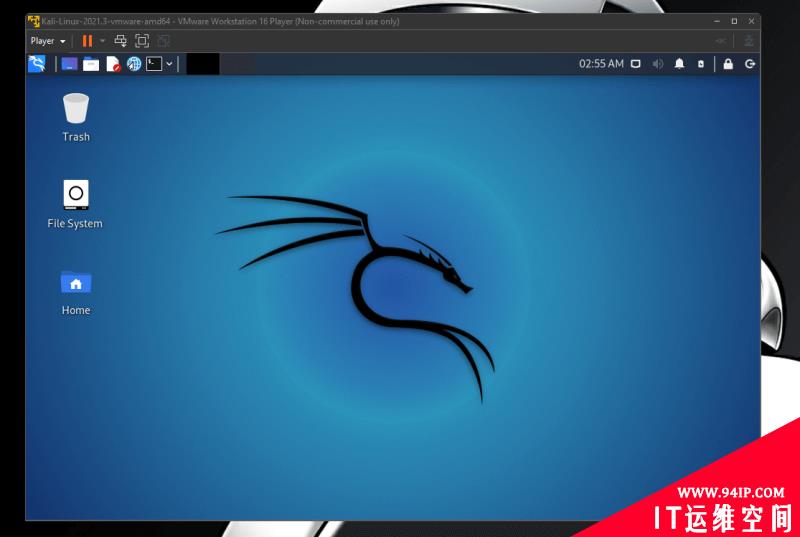800x537 pixels.
Task: Click the show desktop panel icon
Action: click(x=69, y=64)
